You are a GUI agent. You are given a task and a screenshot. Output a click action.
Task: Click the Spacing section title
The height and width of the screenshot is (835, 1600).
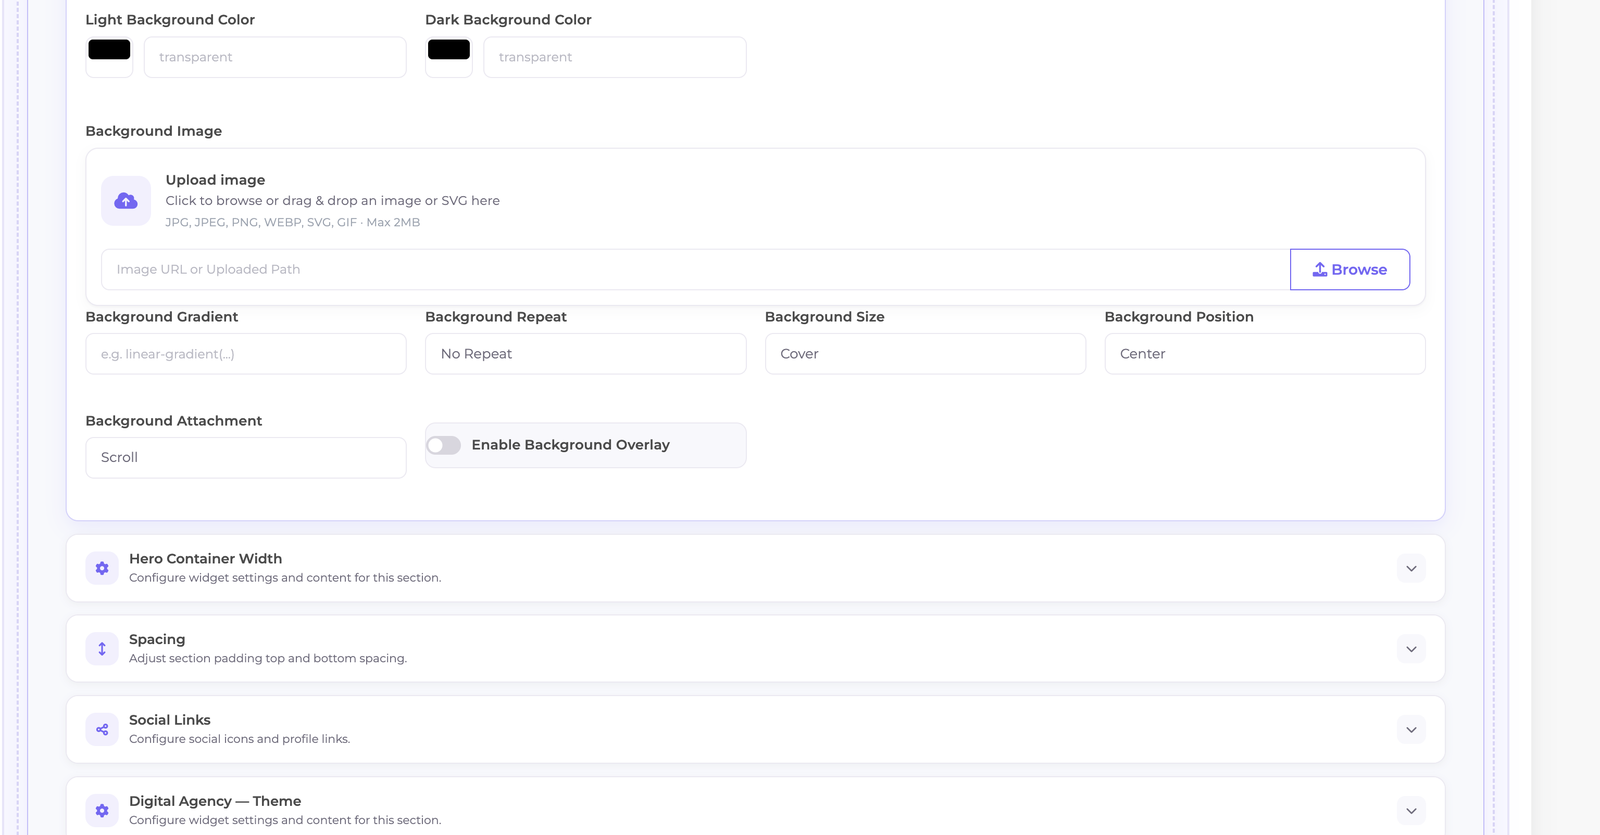tap(157, 640)
